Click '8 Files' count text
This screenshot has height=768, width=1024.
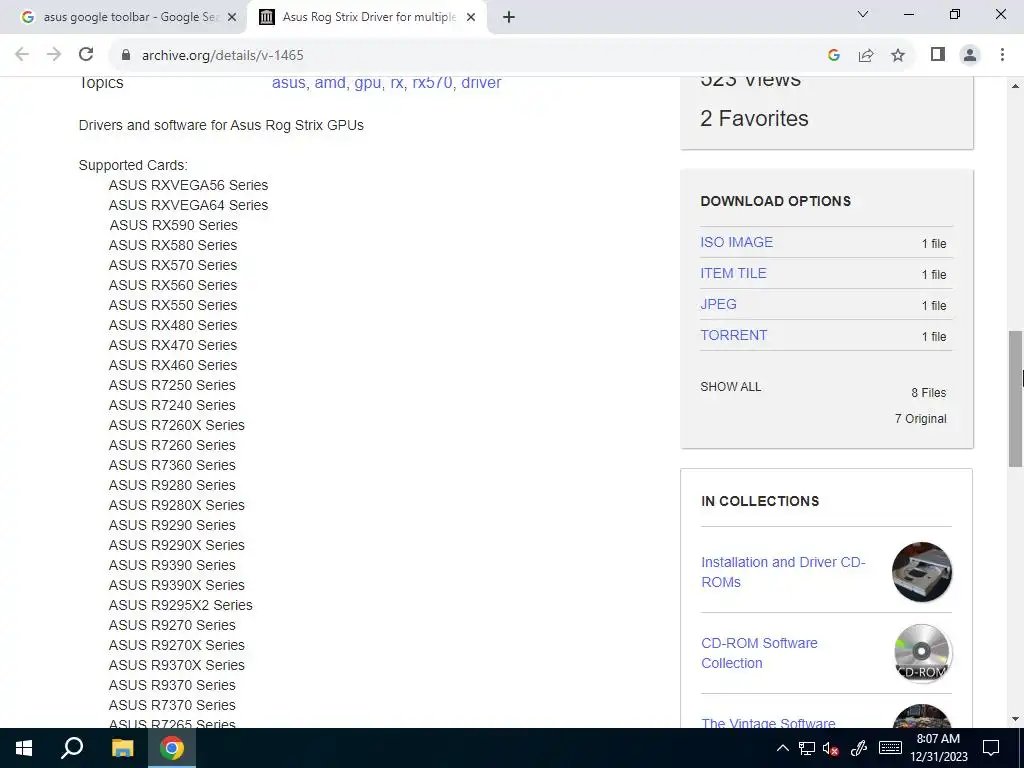(x=929, y=392)
